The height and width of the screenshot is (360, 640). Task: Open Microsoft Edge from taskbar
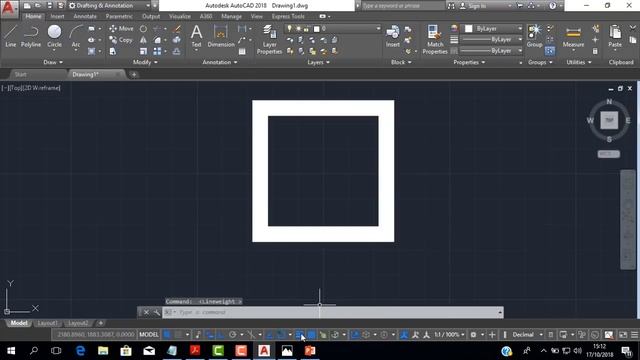(80, 351)
